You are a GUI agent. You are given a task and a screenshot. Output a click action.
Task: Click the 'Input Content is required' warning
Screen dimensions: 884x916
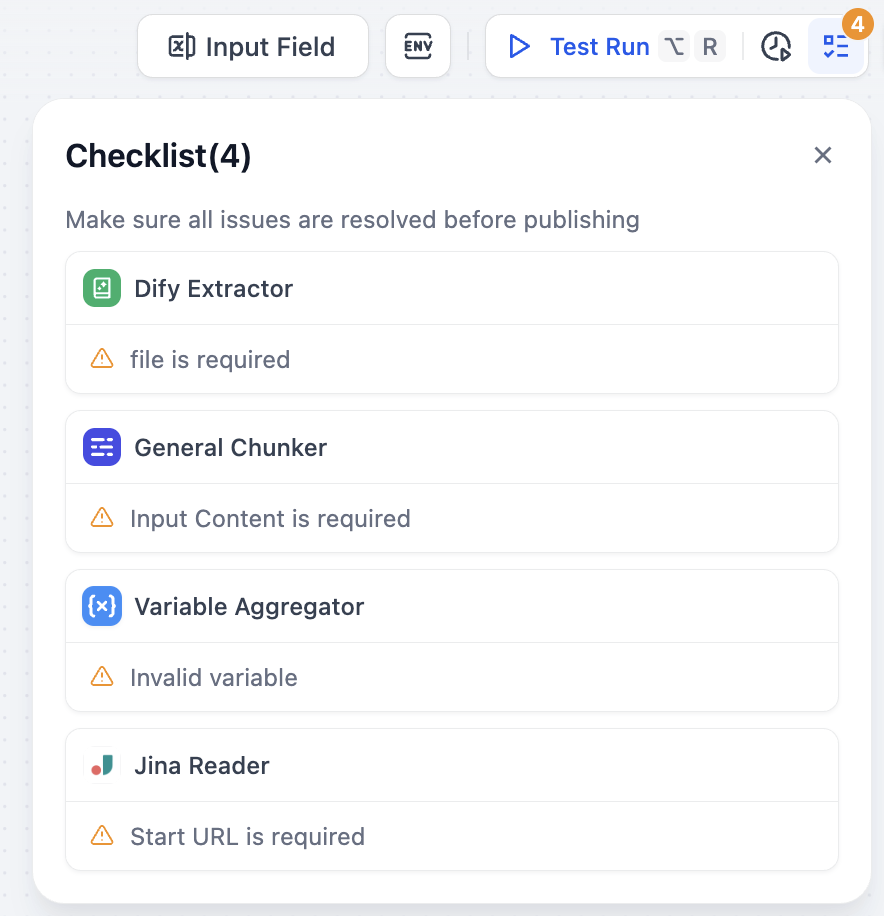(270, 518)
